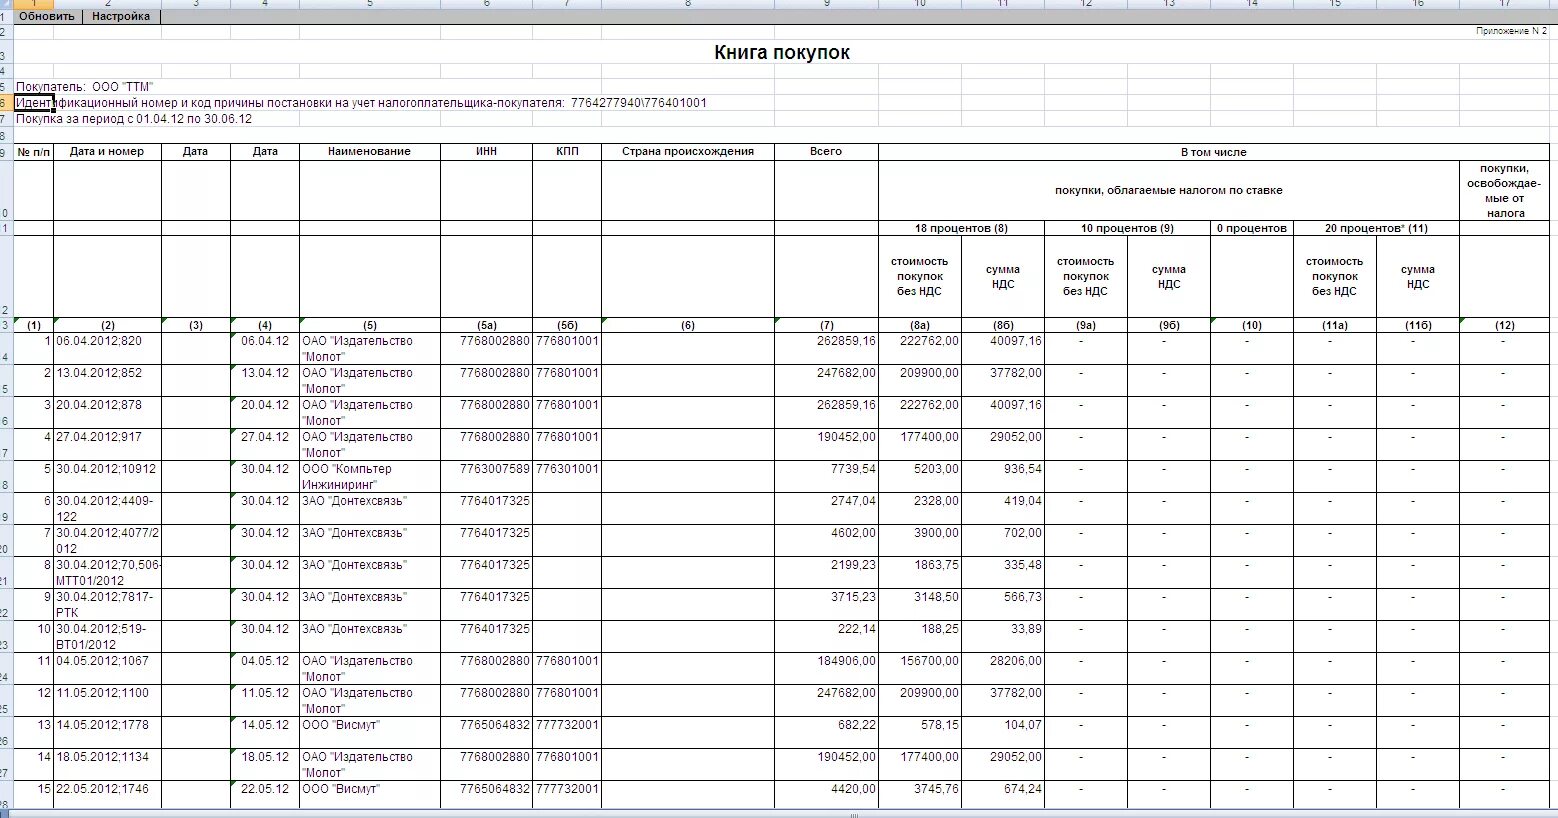Select total amount 682,22
The height and width of the screenshot is (818, 1558).
click(826, 733)
